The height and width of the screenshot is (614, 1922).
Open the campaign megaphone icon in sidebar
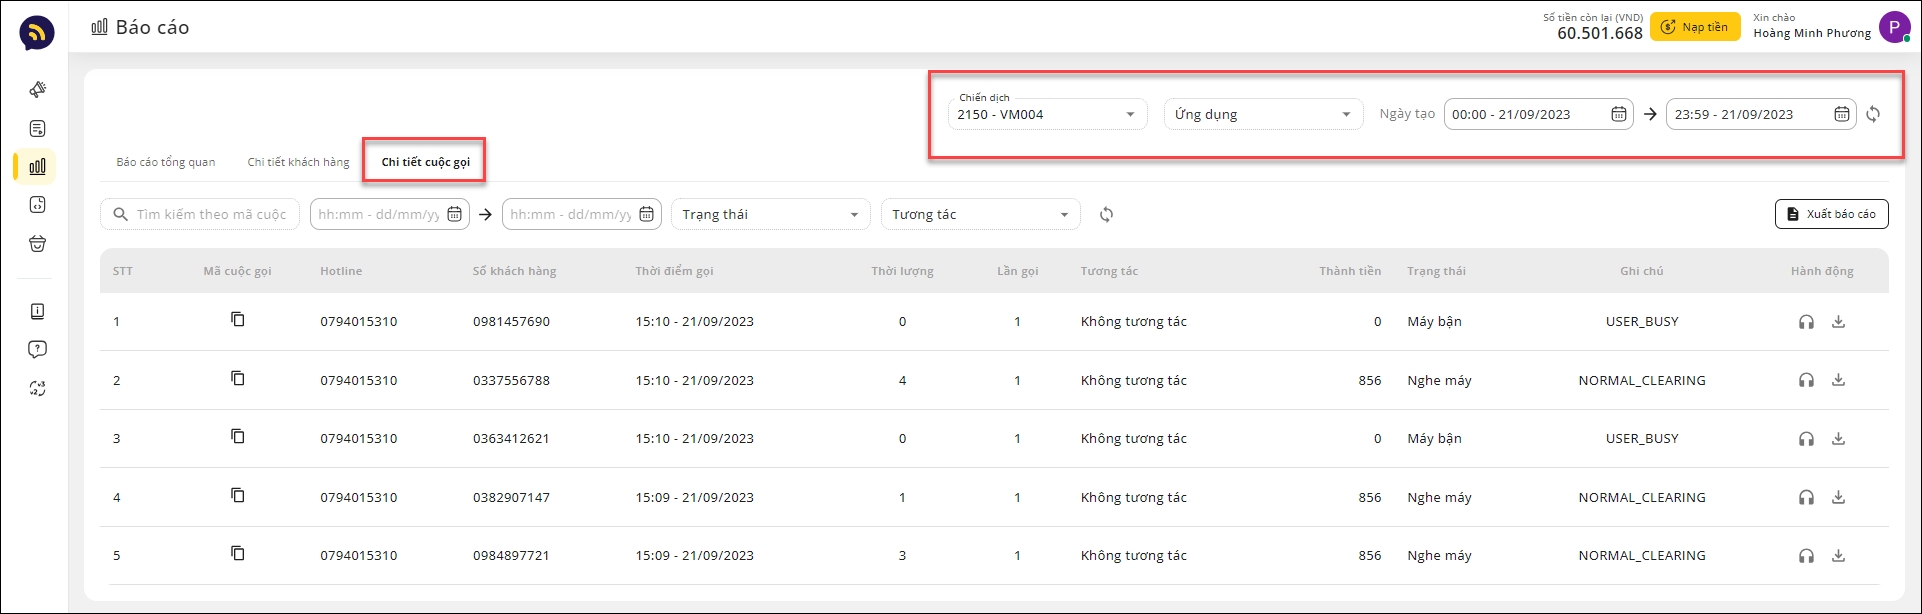[37, 90]
